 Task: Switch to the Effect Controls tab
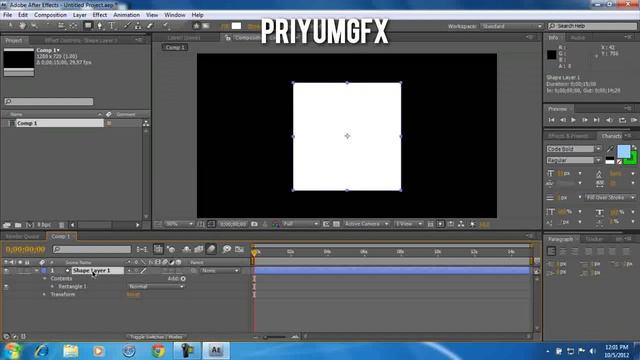point(81,40)
